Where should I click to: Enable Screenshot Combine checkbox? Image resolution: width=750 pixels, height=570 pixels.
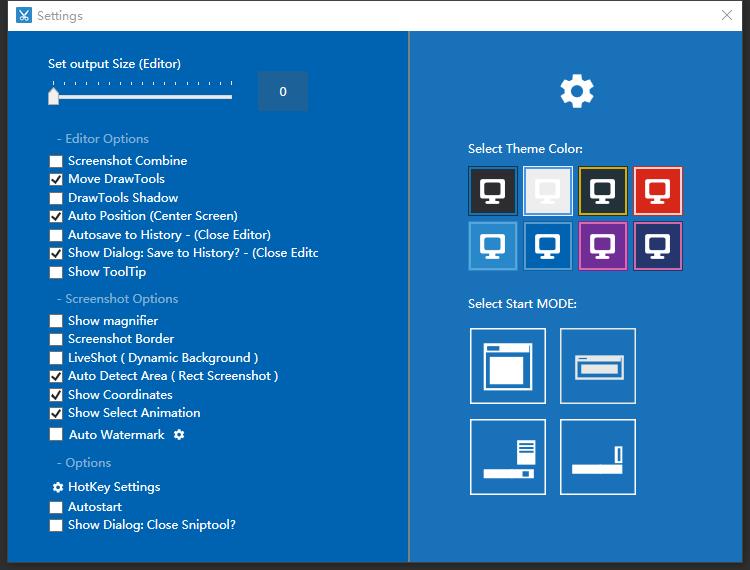click(56, 161)
